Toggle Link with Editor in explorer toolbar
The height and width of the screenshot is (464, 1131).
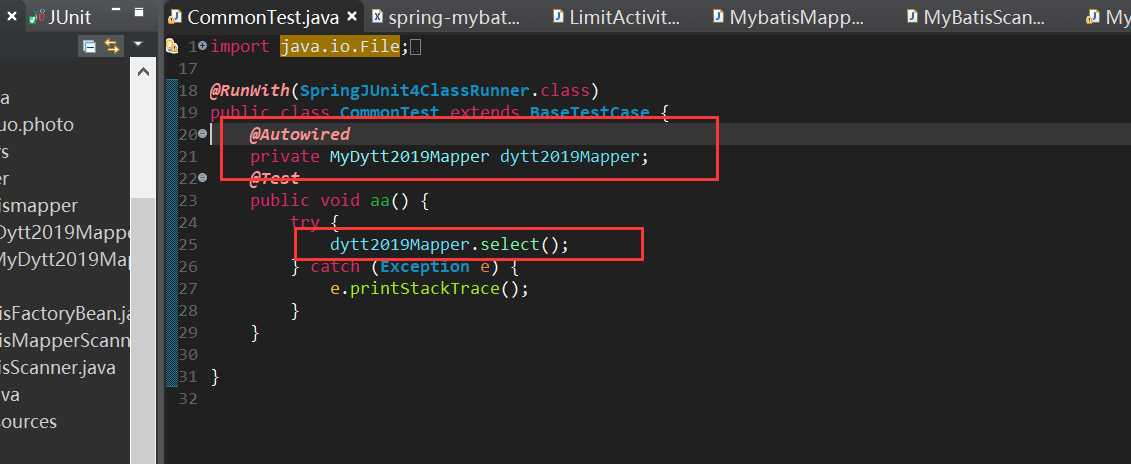(x=111, y=47)
